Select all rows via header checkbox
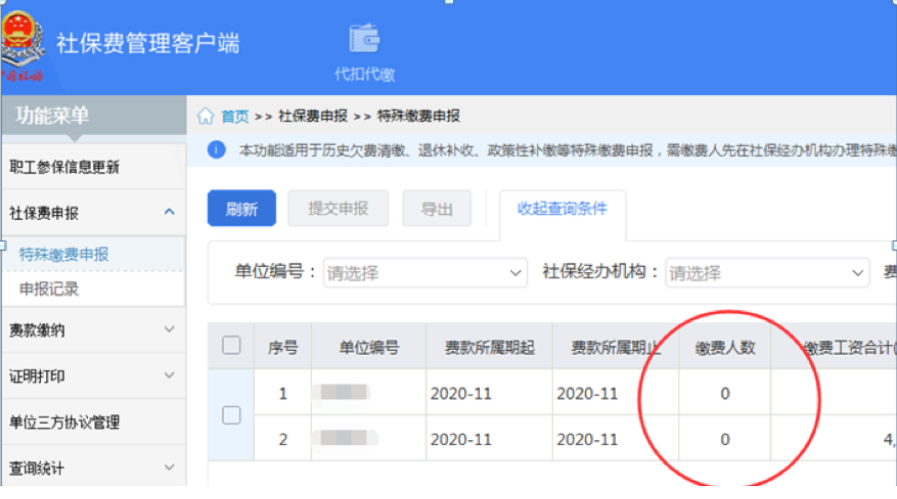The image size is (897, 499). (231, 346)
